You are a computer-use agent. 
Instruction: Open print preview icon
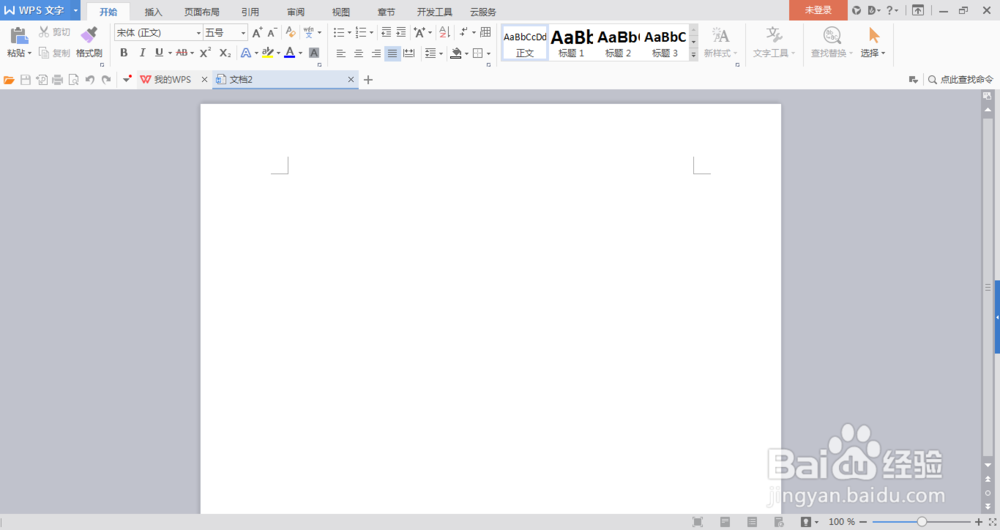click(73, 80)
